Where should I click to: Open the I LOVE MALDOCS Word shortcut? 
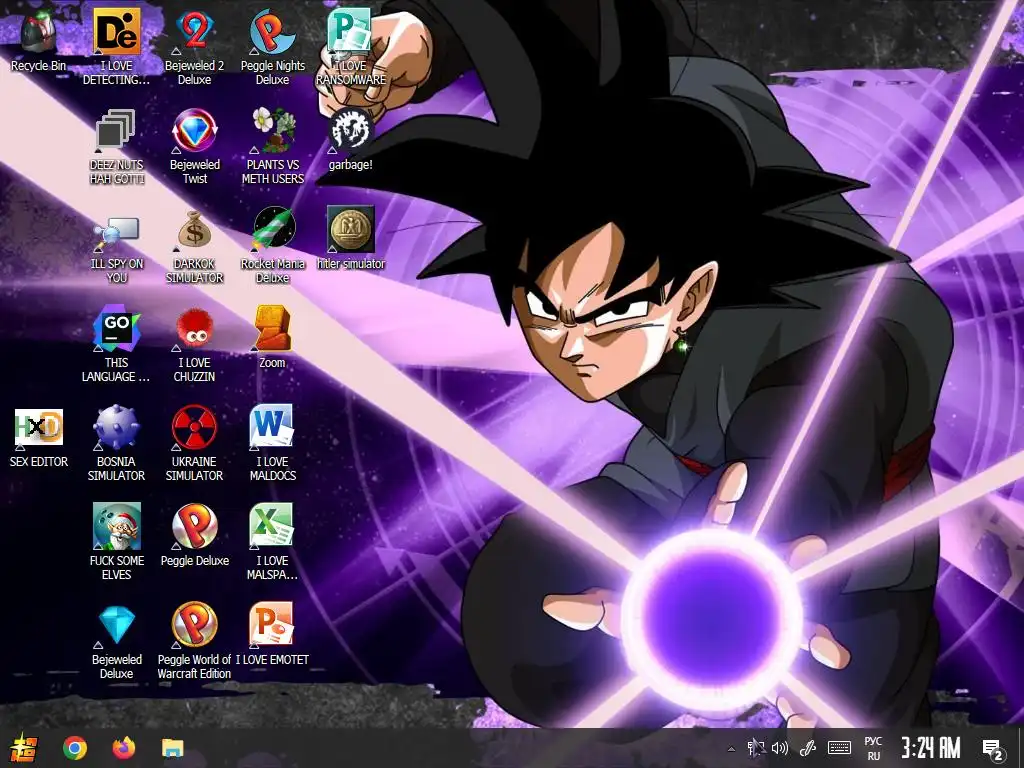(x=272, y=443)
